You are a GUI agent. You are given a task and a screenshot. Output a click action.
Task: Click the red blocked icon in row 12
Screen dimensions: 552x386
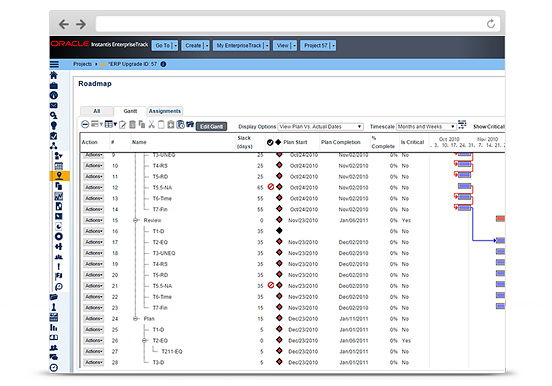click(x=271, y=187)
